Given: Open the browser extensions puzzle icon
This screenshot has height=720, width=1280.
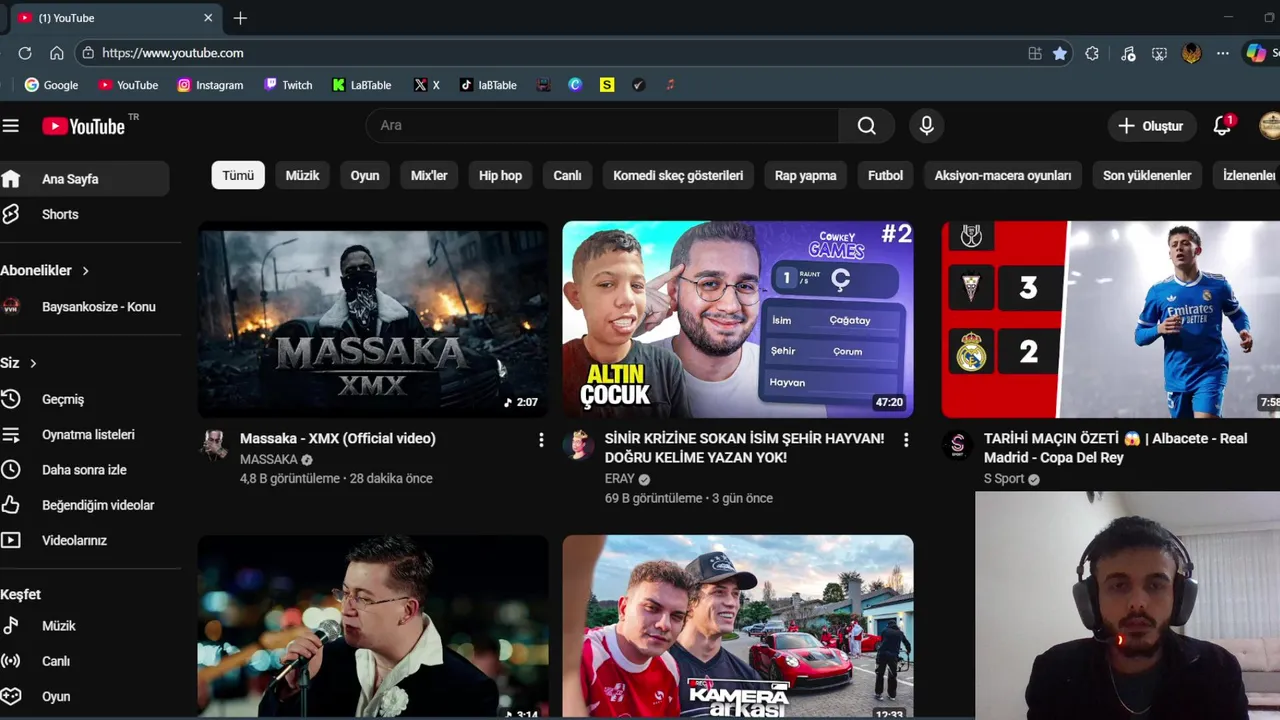Looking at the screenshot, I should (x=1092, y=54).
